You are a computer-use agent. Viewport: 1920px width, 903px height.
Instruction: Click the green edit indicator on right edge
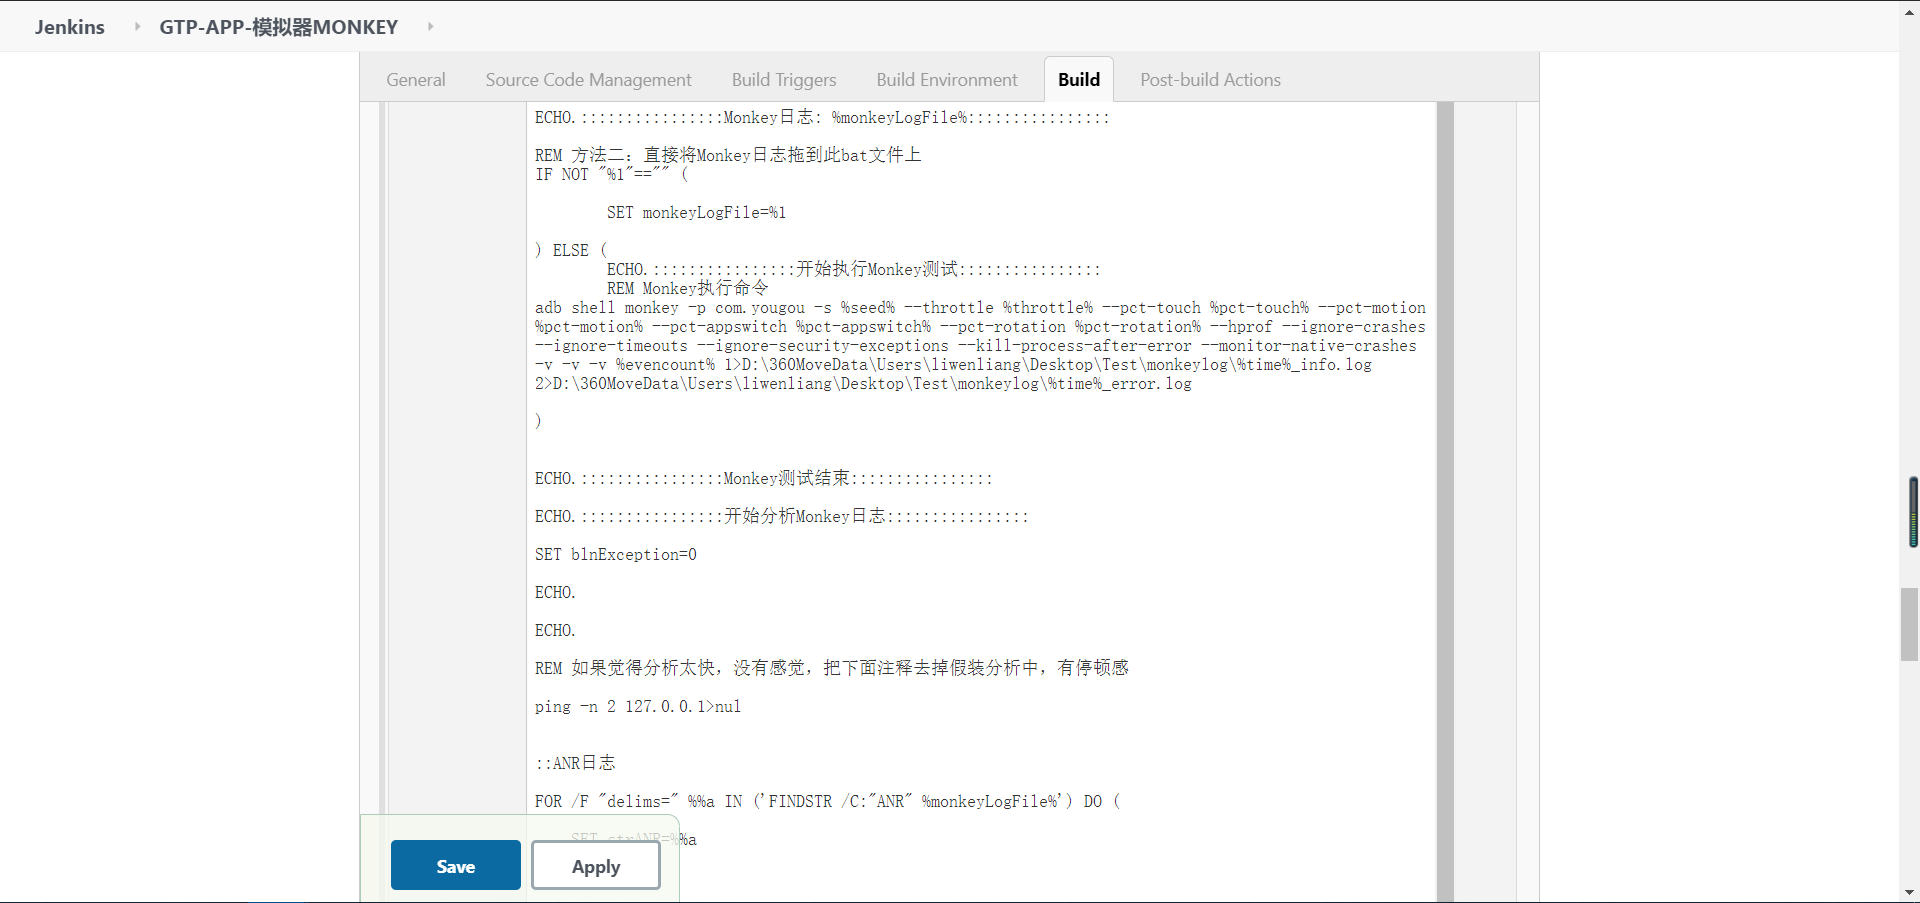[1913, 512]
